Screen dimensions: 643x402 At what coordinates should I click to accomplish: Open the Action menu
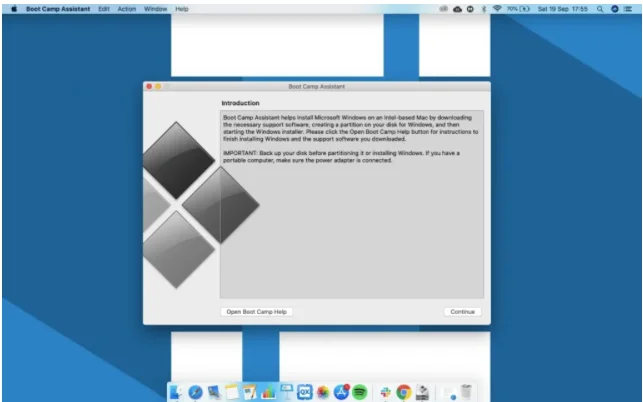point(127,8)
